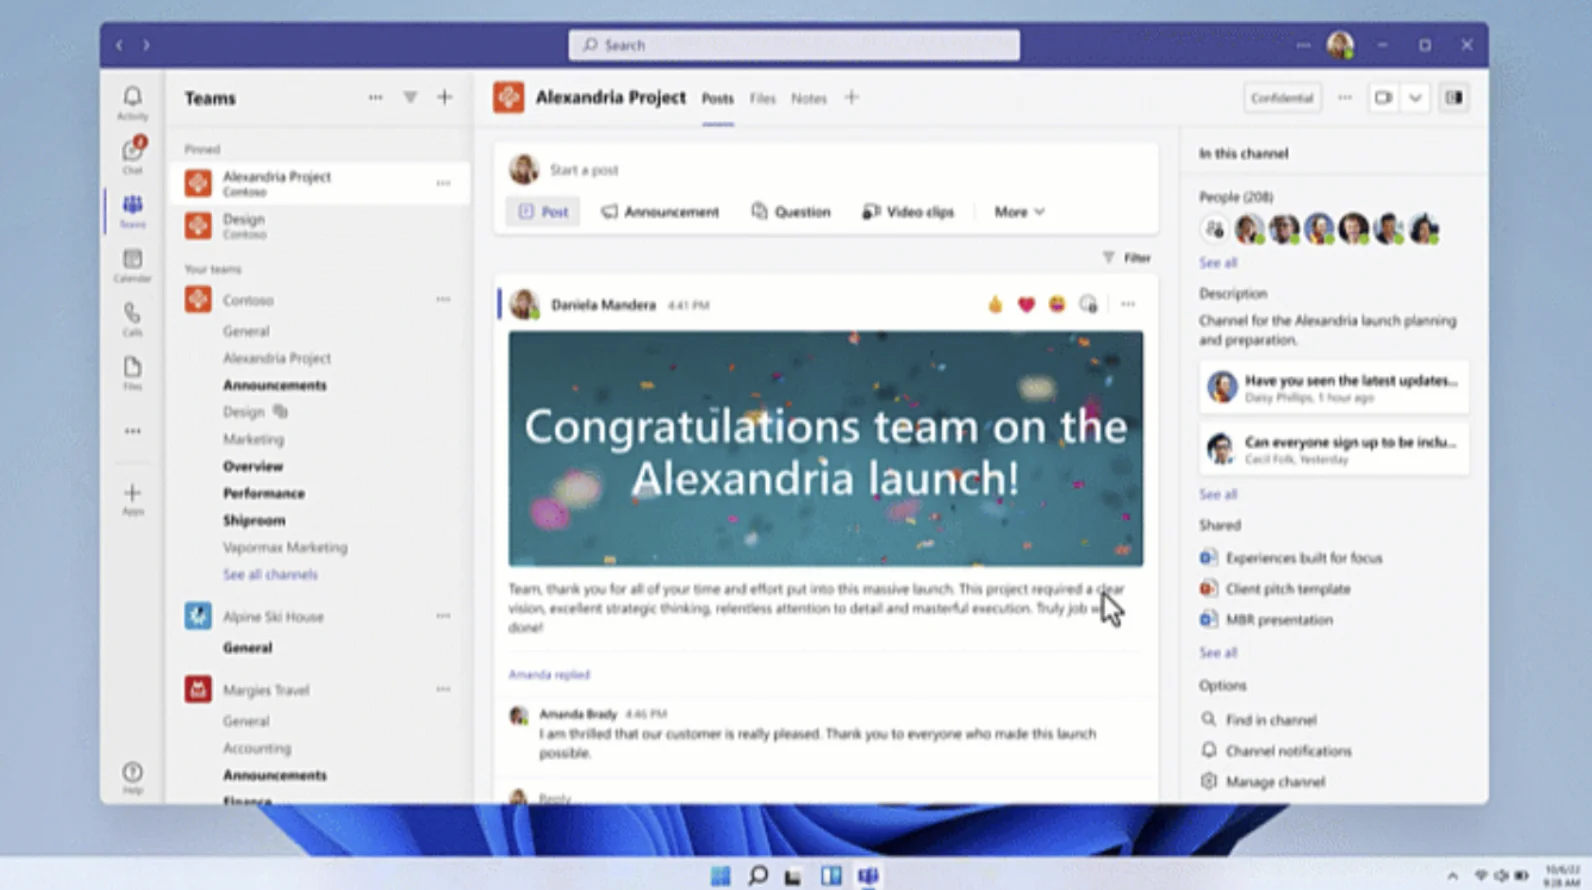This screenshot has height=890, width=1592.
Task: Open the Files section
Action: pos(132,373)
